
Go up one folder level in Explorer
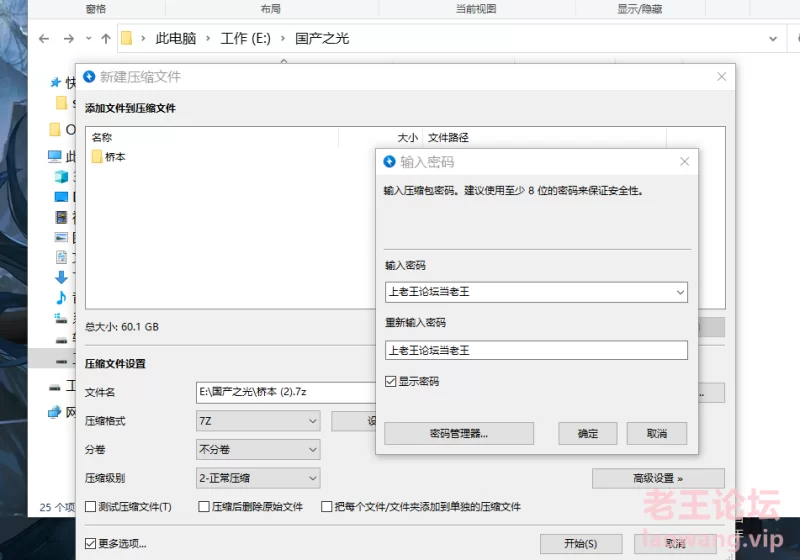[106, 38]
